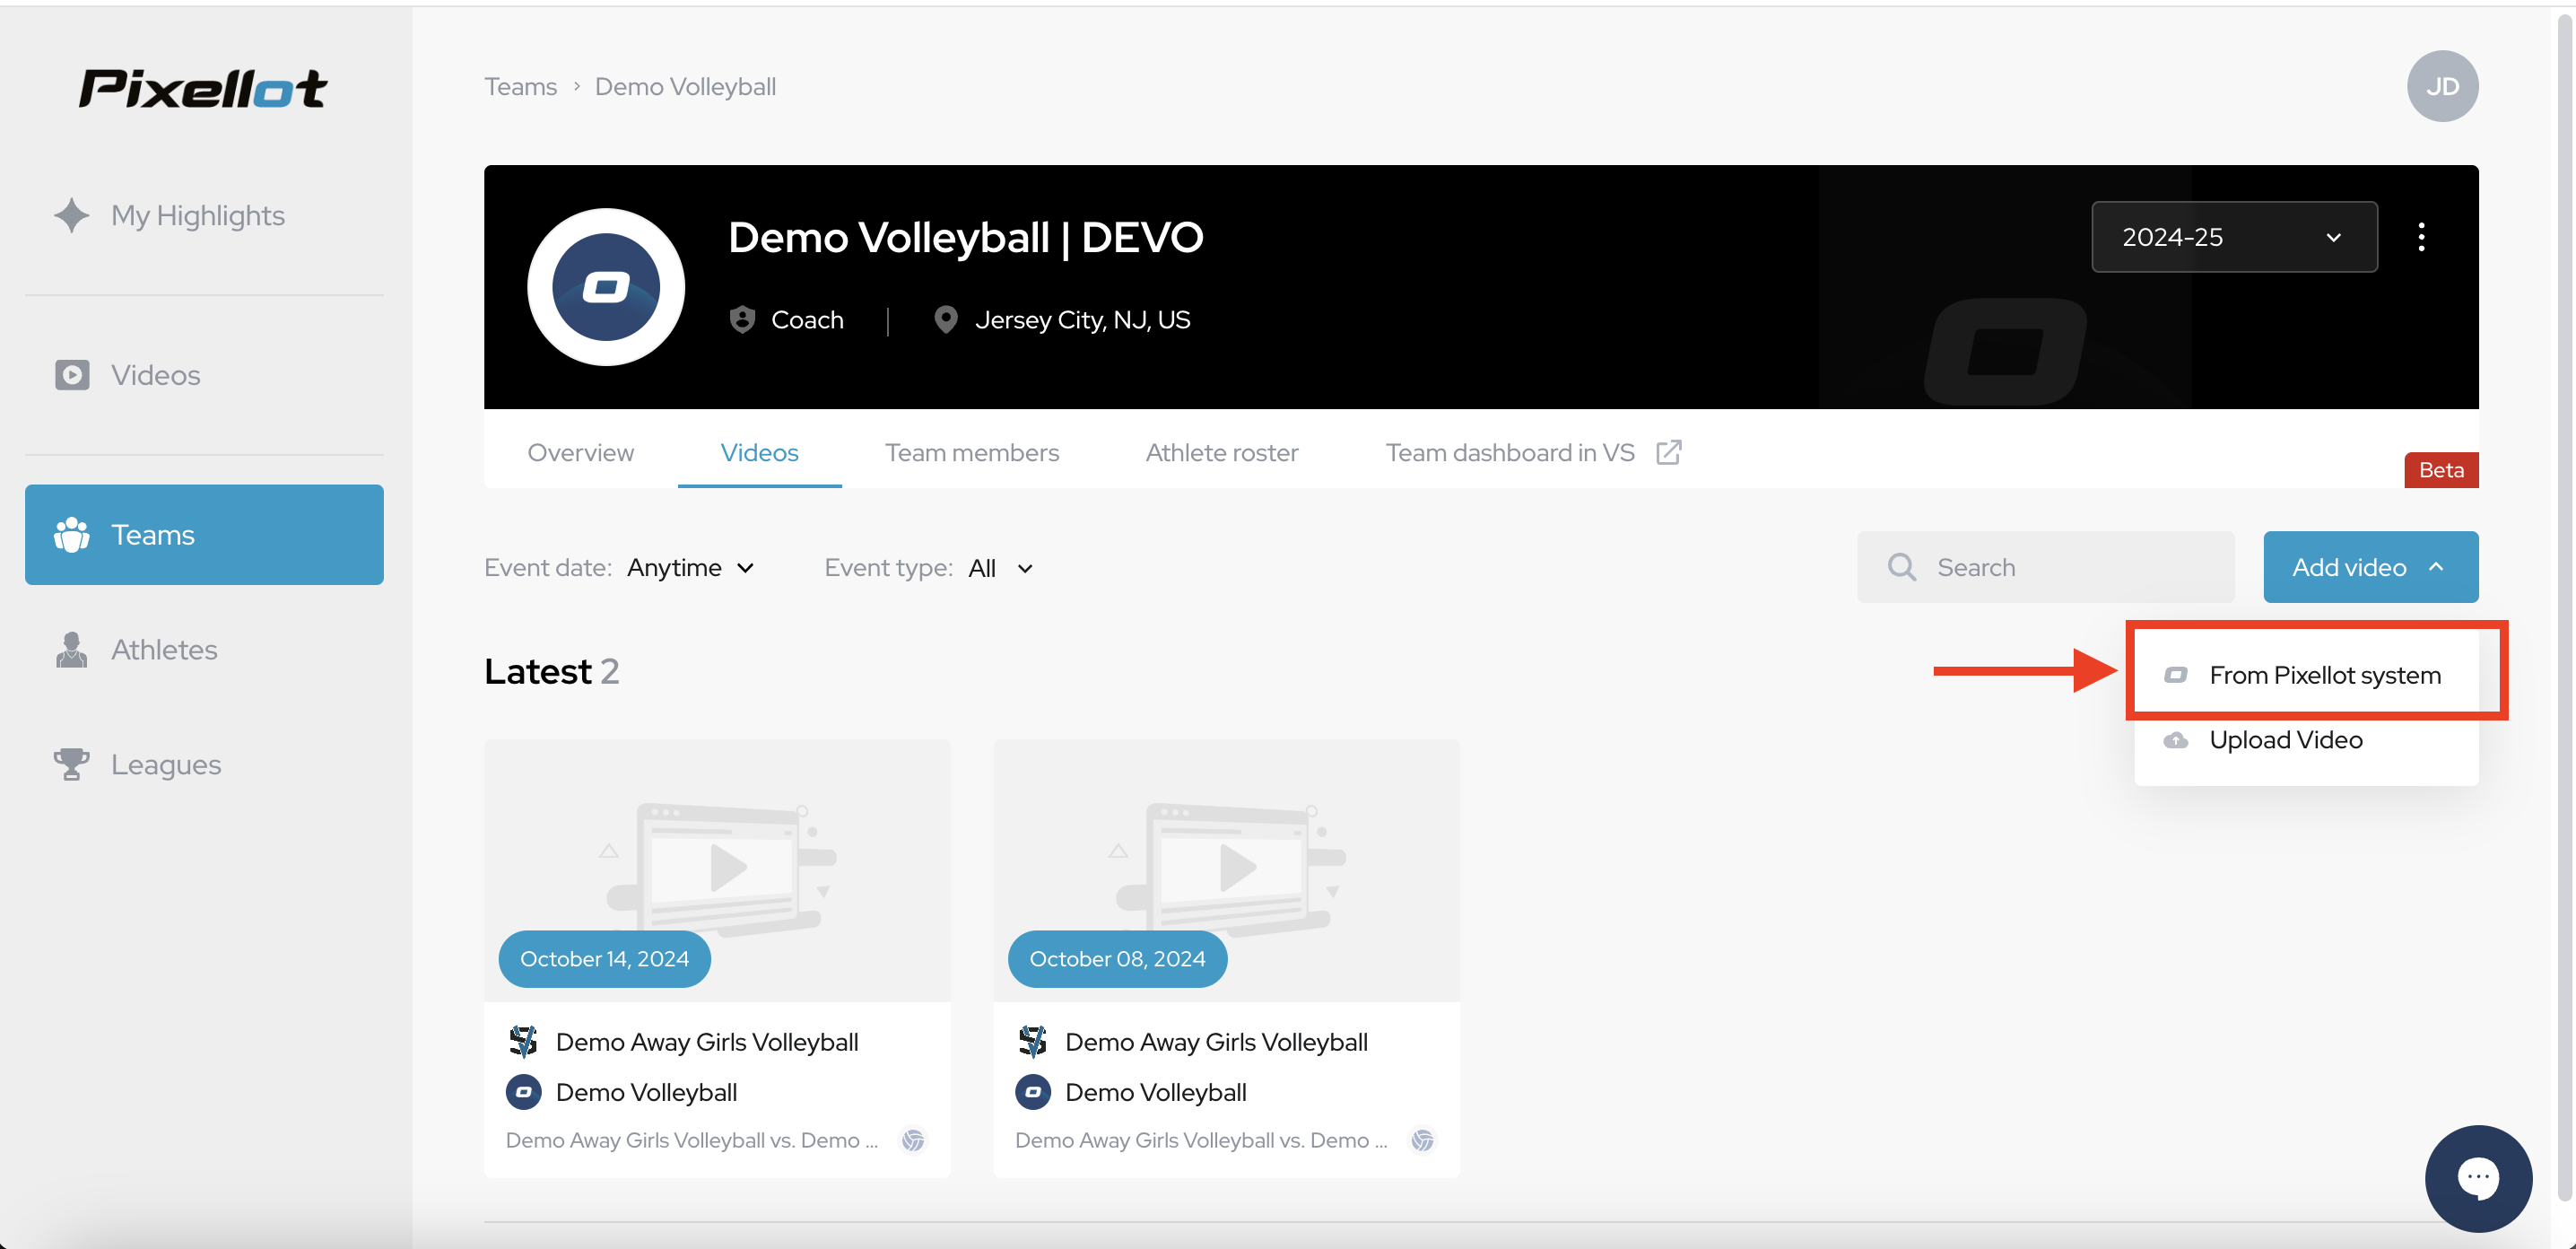Click the Athletes person icon in the sidebar
This screenshot has height=1249, width=2576.
click(71, 650)
